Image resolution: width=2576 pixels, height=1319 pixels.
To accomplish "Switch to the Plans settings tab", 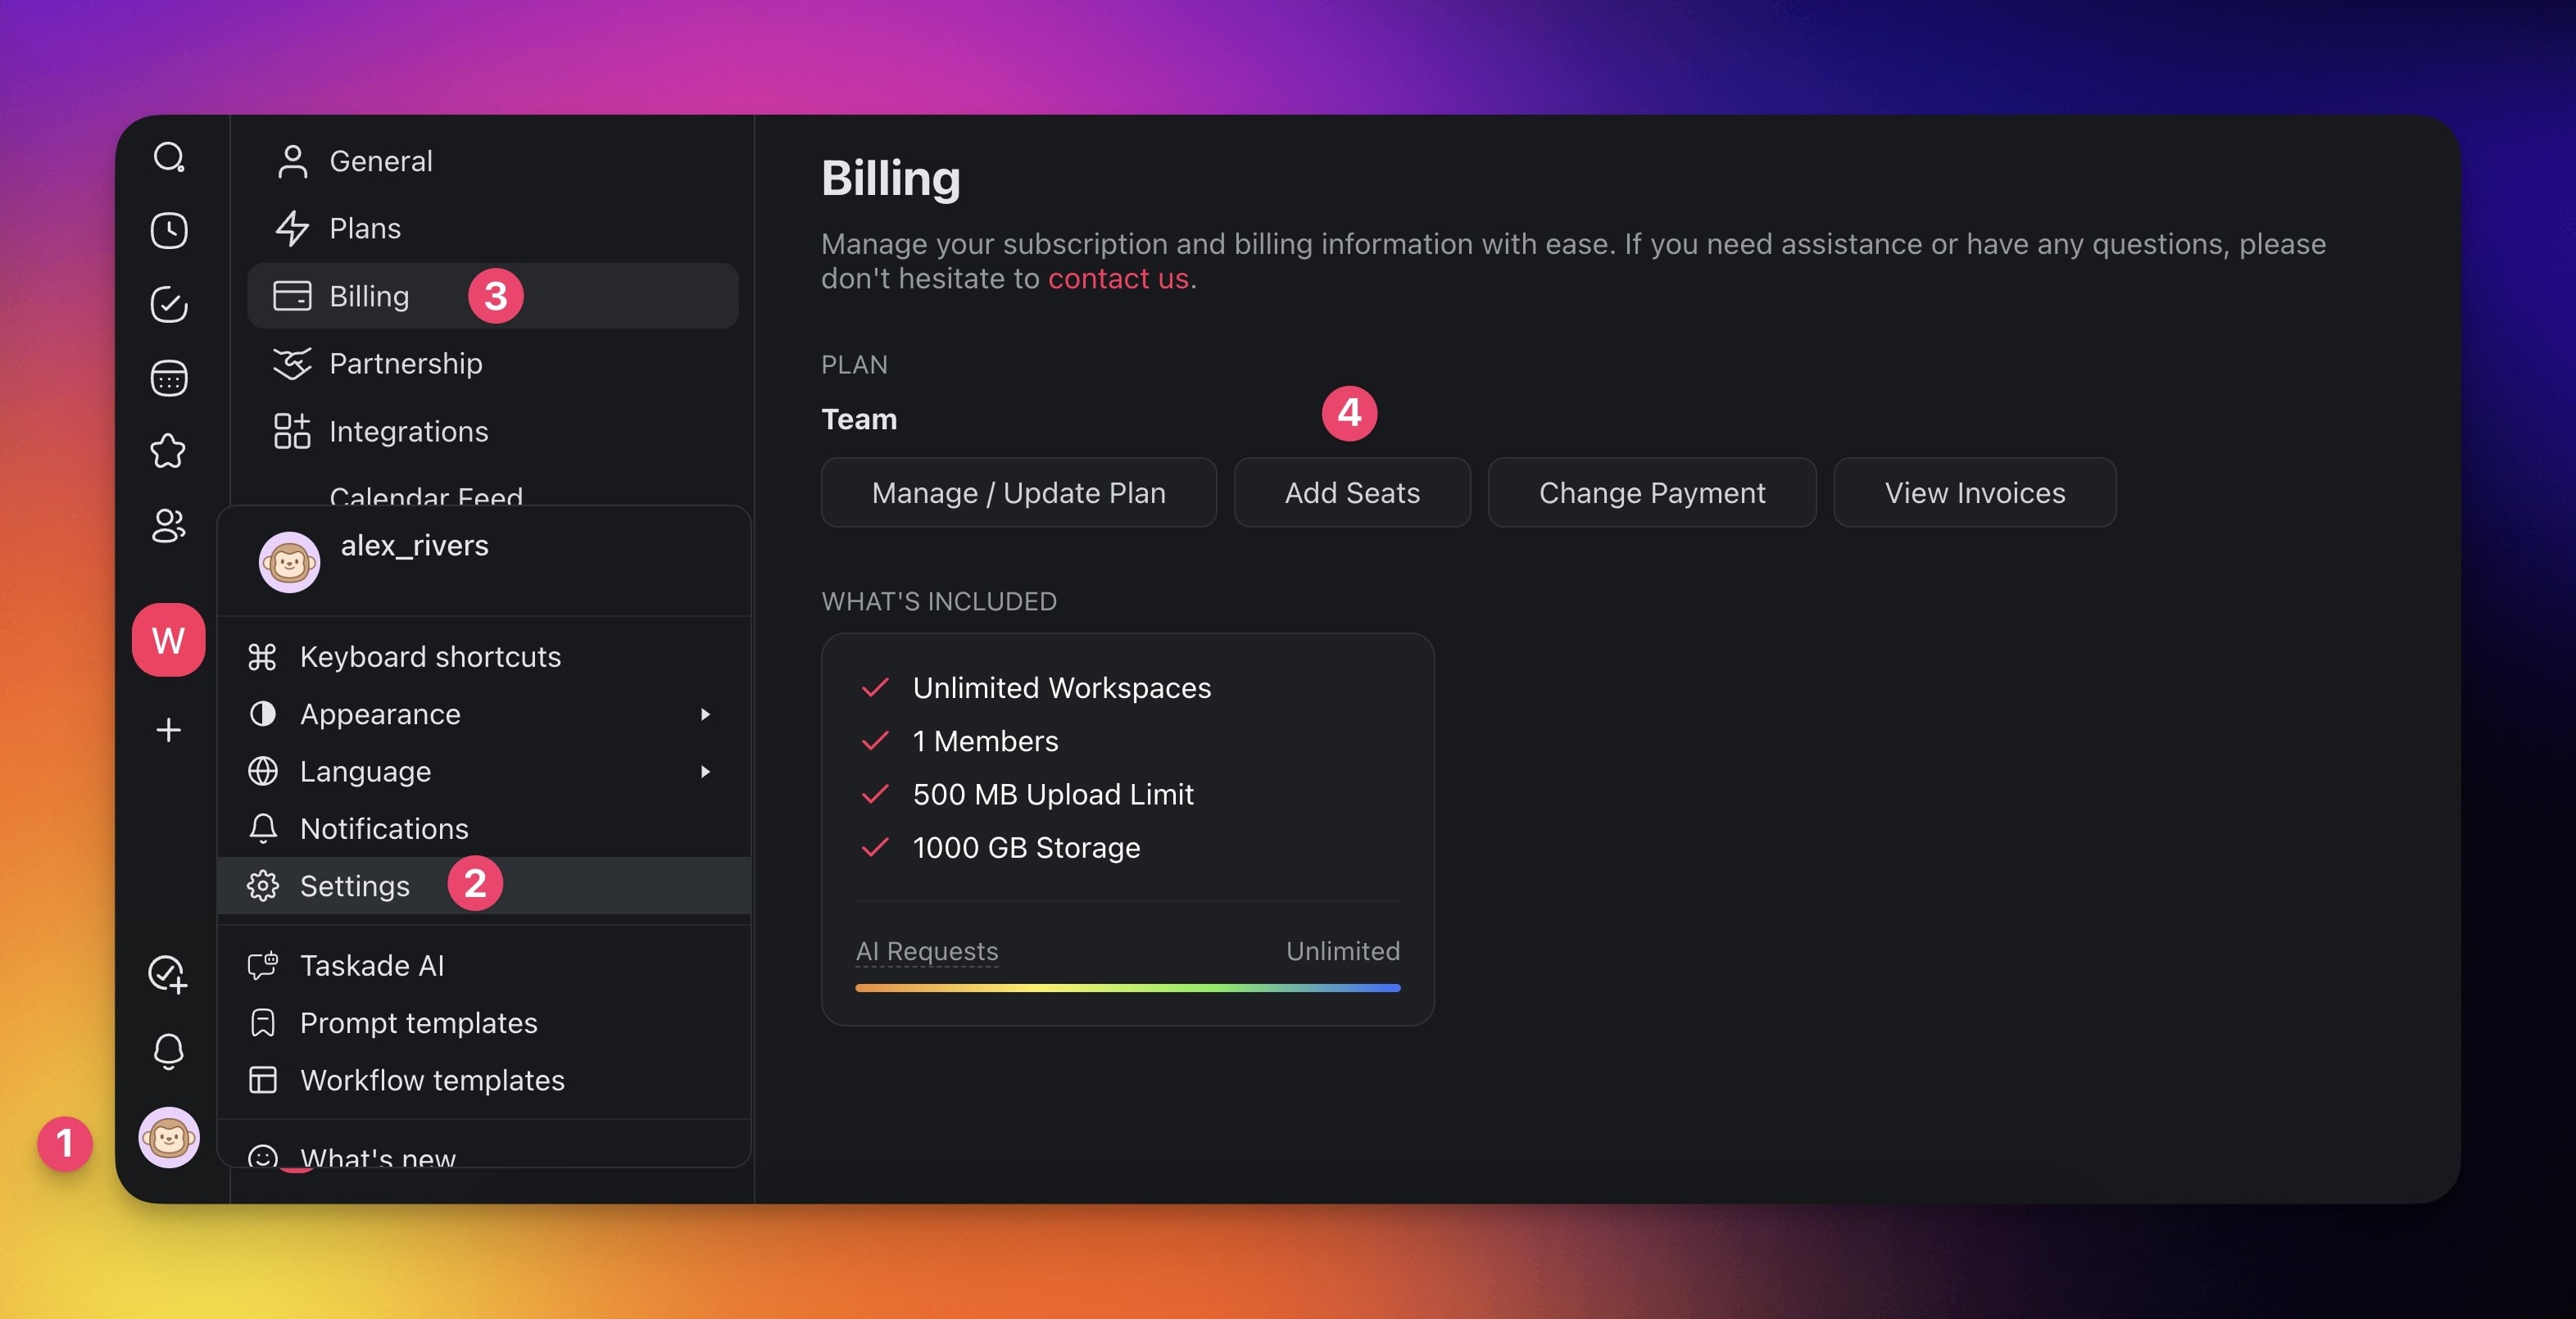I will pos(365,228).
